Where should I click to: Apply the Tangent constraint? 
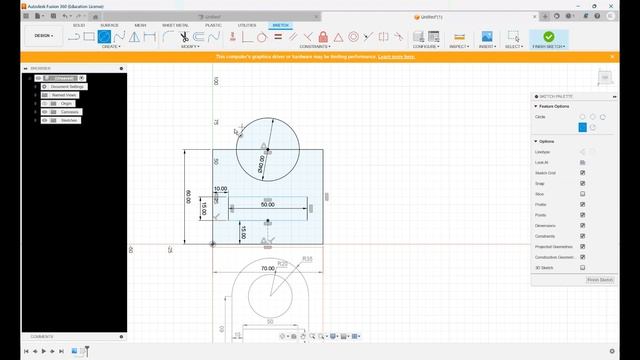pos(262,37)
